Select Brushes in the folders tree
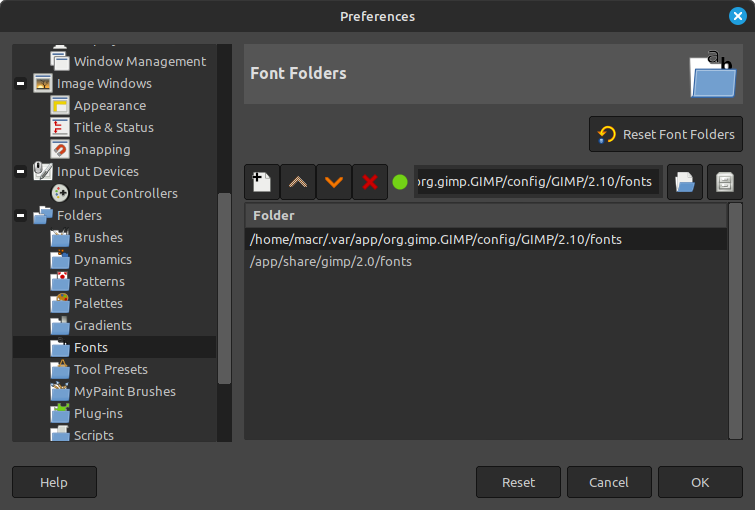 [98, 237]
